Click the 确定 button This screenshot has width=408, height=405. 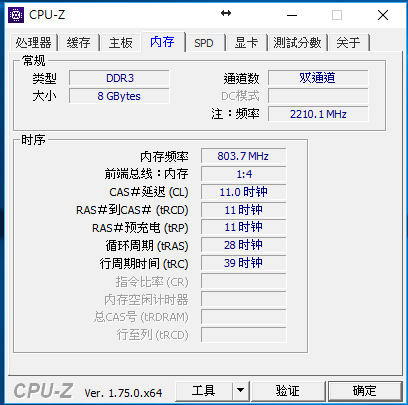click(x=365, y=391)
